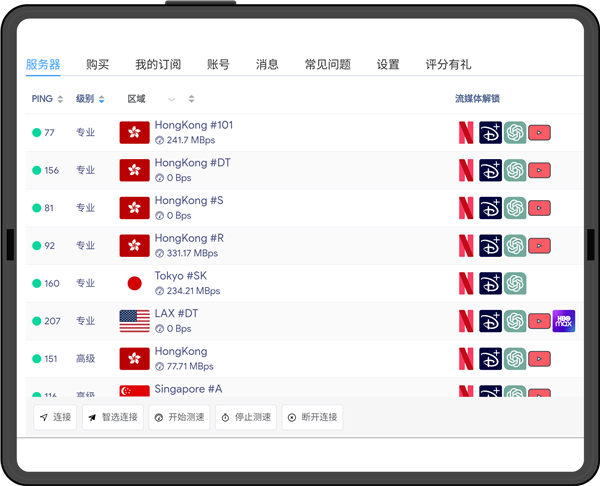Open the 购买 tab
This screenshot has height=486, width=600.
97,64
